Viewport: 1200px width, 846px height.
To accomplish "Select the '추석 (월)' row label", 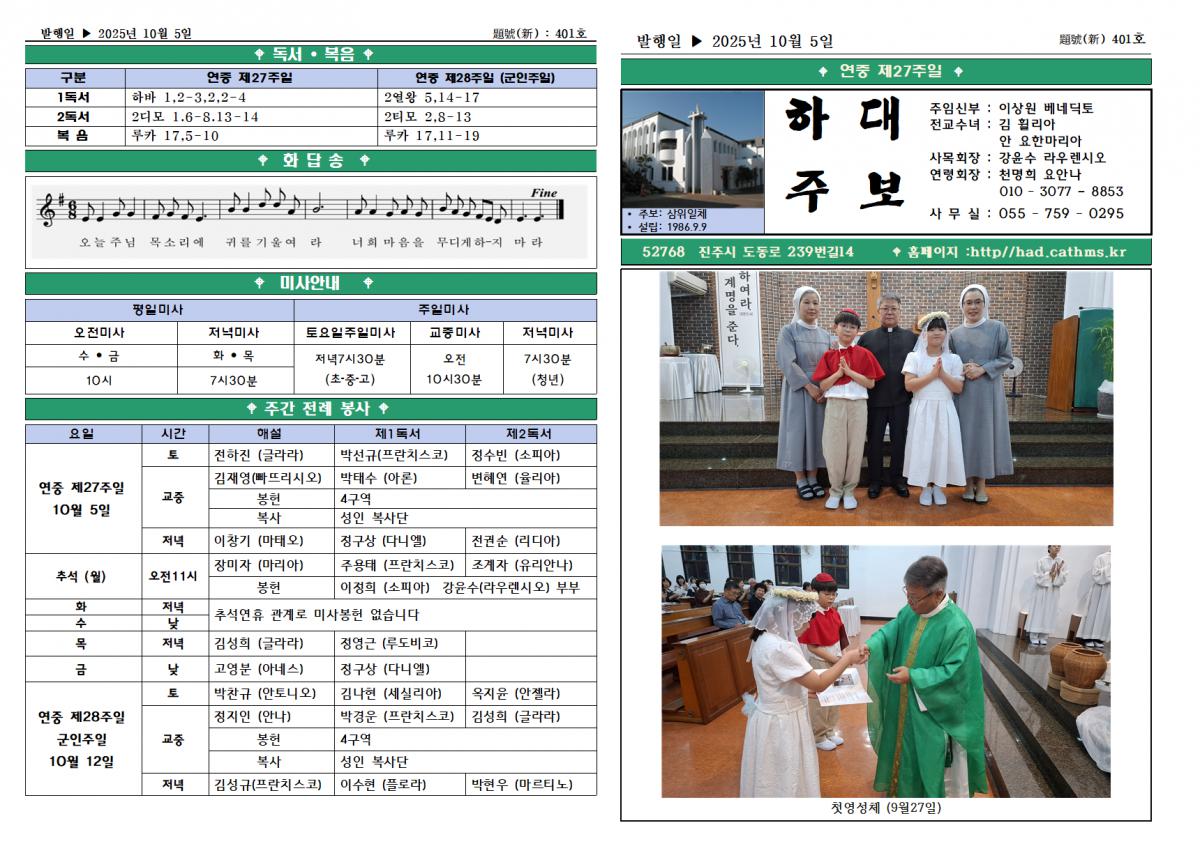I will click(81, 577).
